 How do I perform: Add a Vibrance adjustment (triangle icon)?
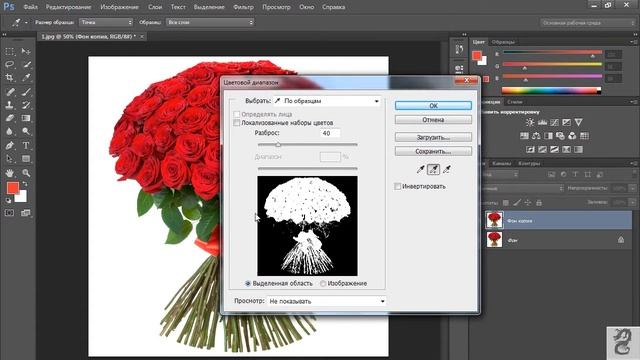[x=578, y=122]
